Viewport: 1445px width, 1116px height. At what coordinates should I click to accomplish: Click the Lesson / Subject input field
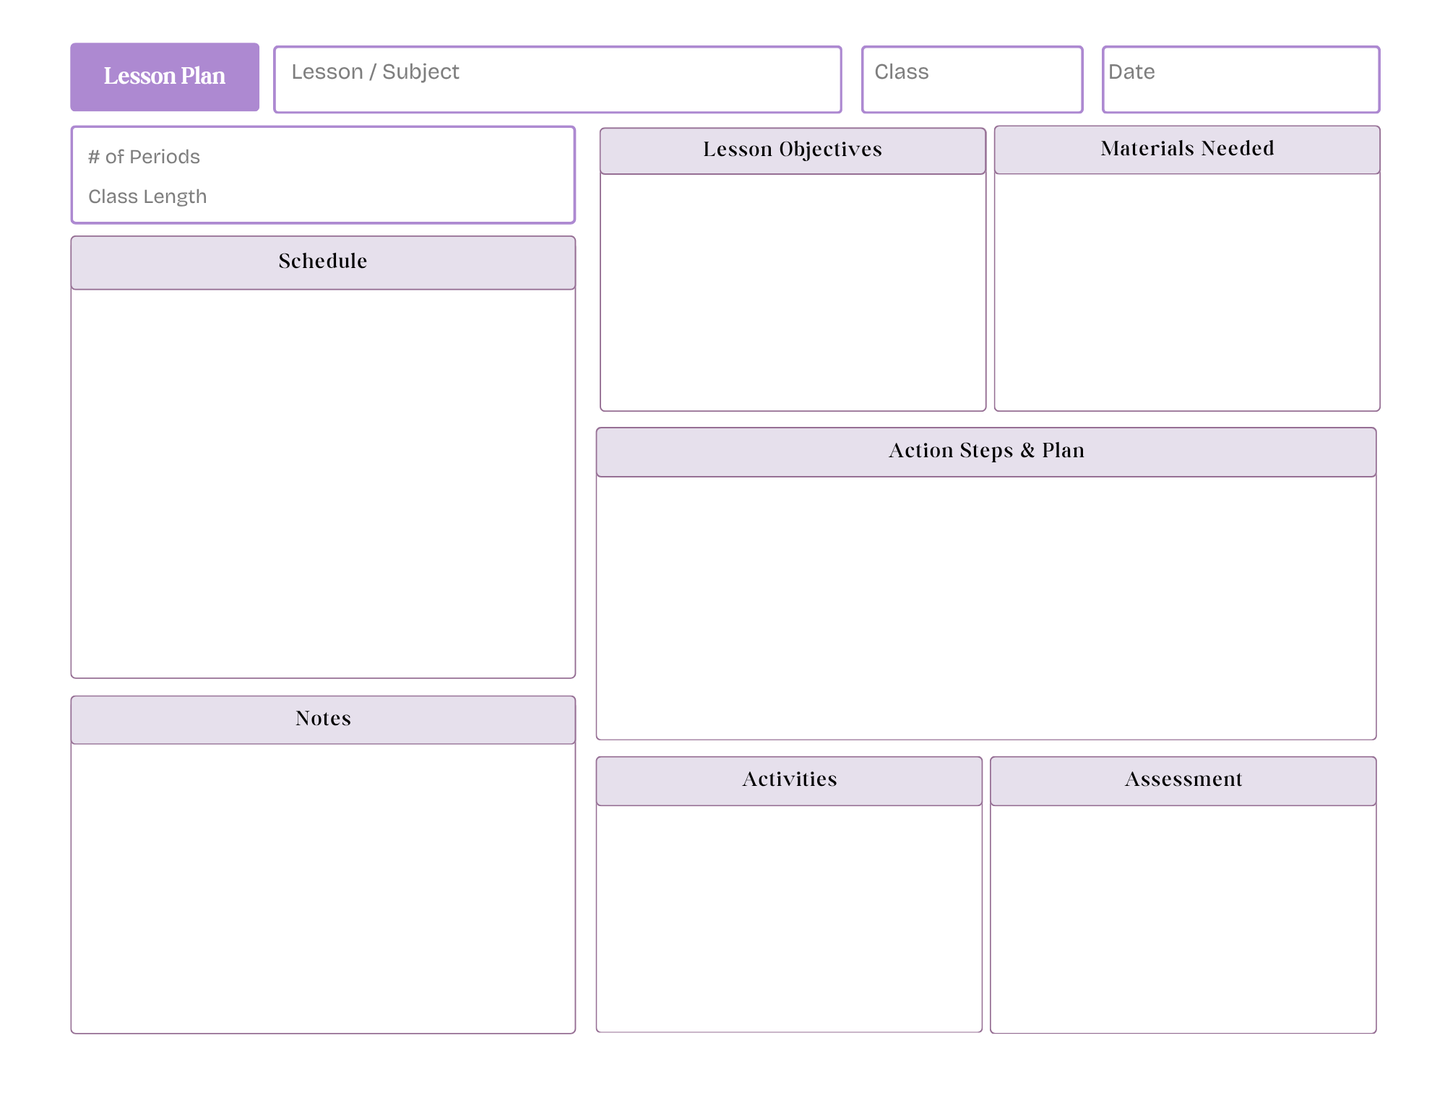pos(558,79)
